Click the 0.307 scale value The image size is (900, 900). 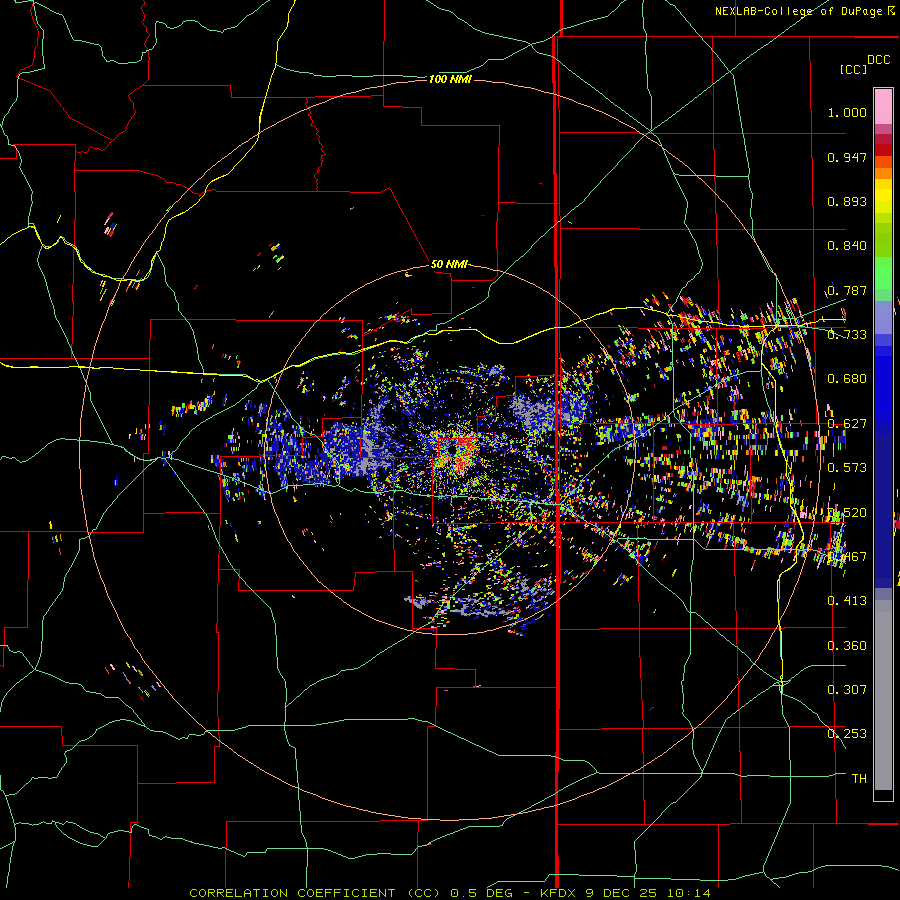847,689
